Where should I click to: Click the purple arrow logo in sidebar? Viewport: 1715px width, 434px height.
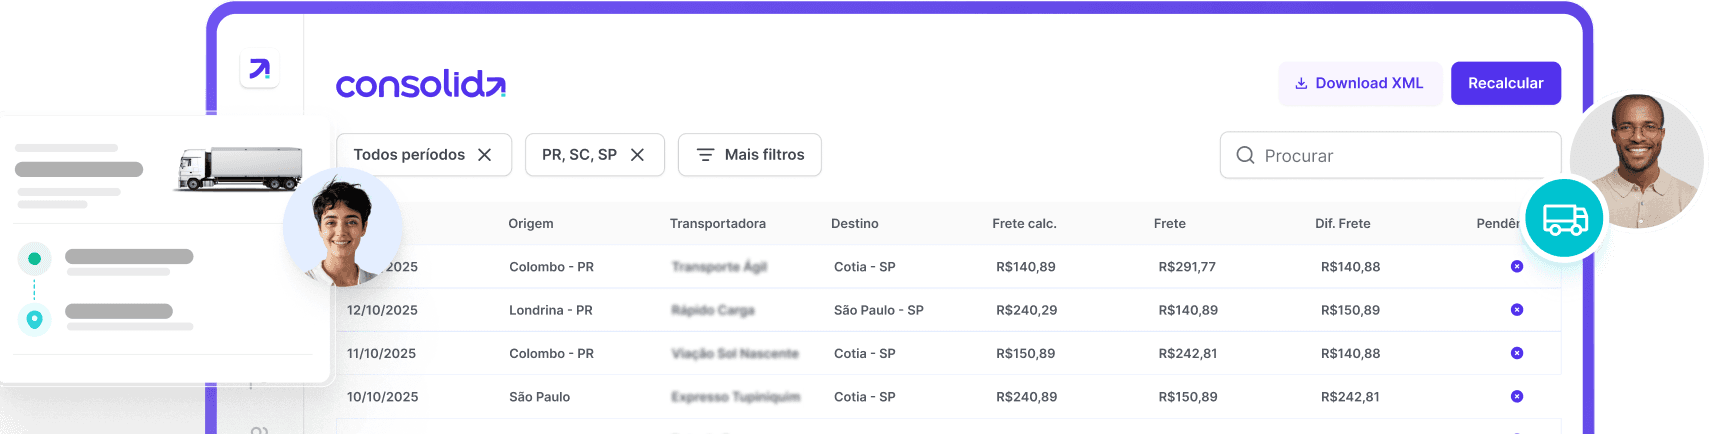259,69
